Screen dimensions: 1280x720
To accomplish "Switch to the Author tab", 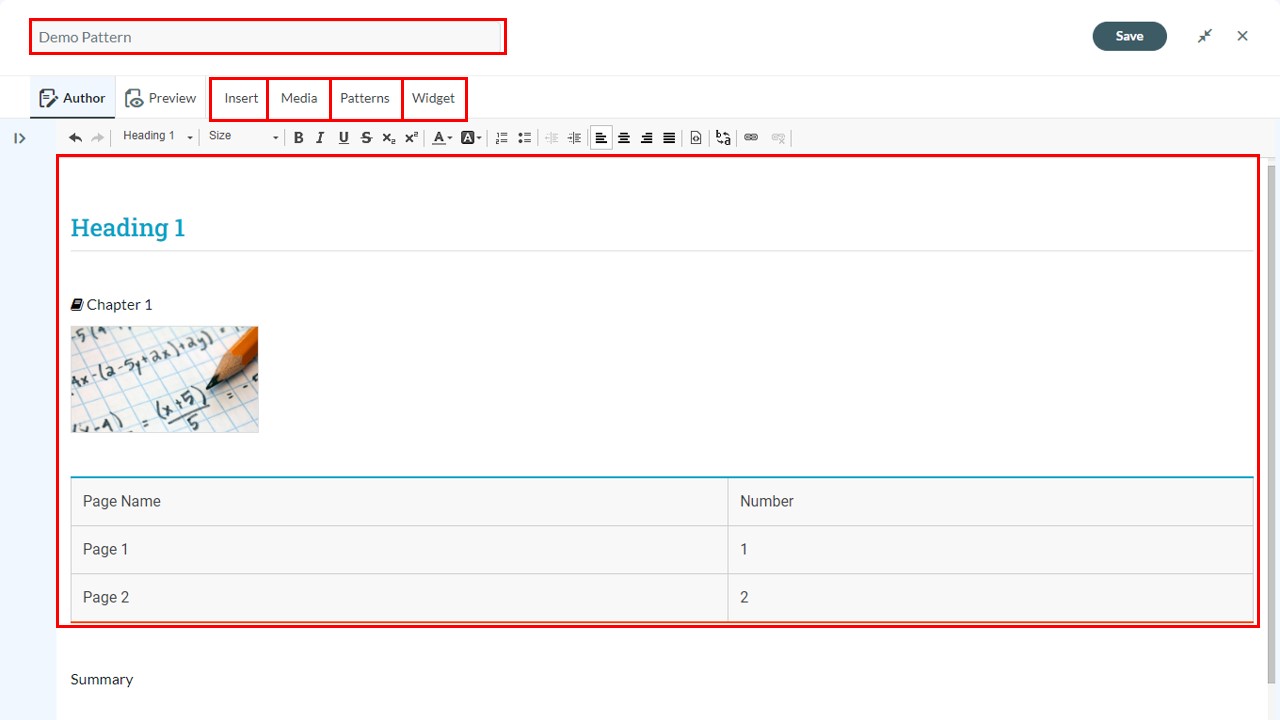I will click(x=72, y=98).
